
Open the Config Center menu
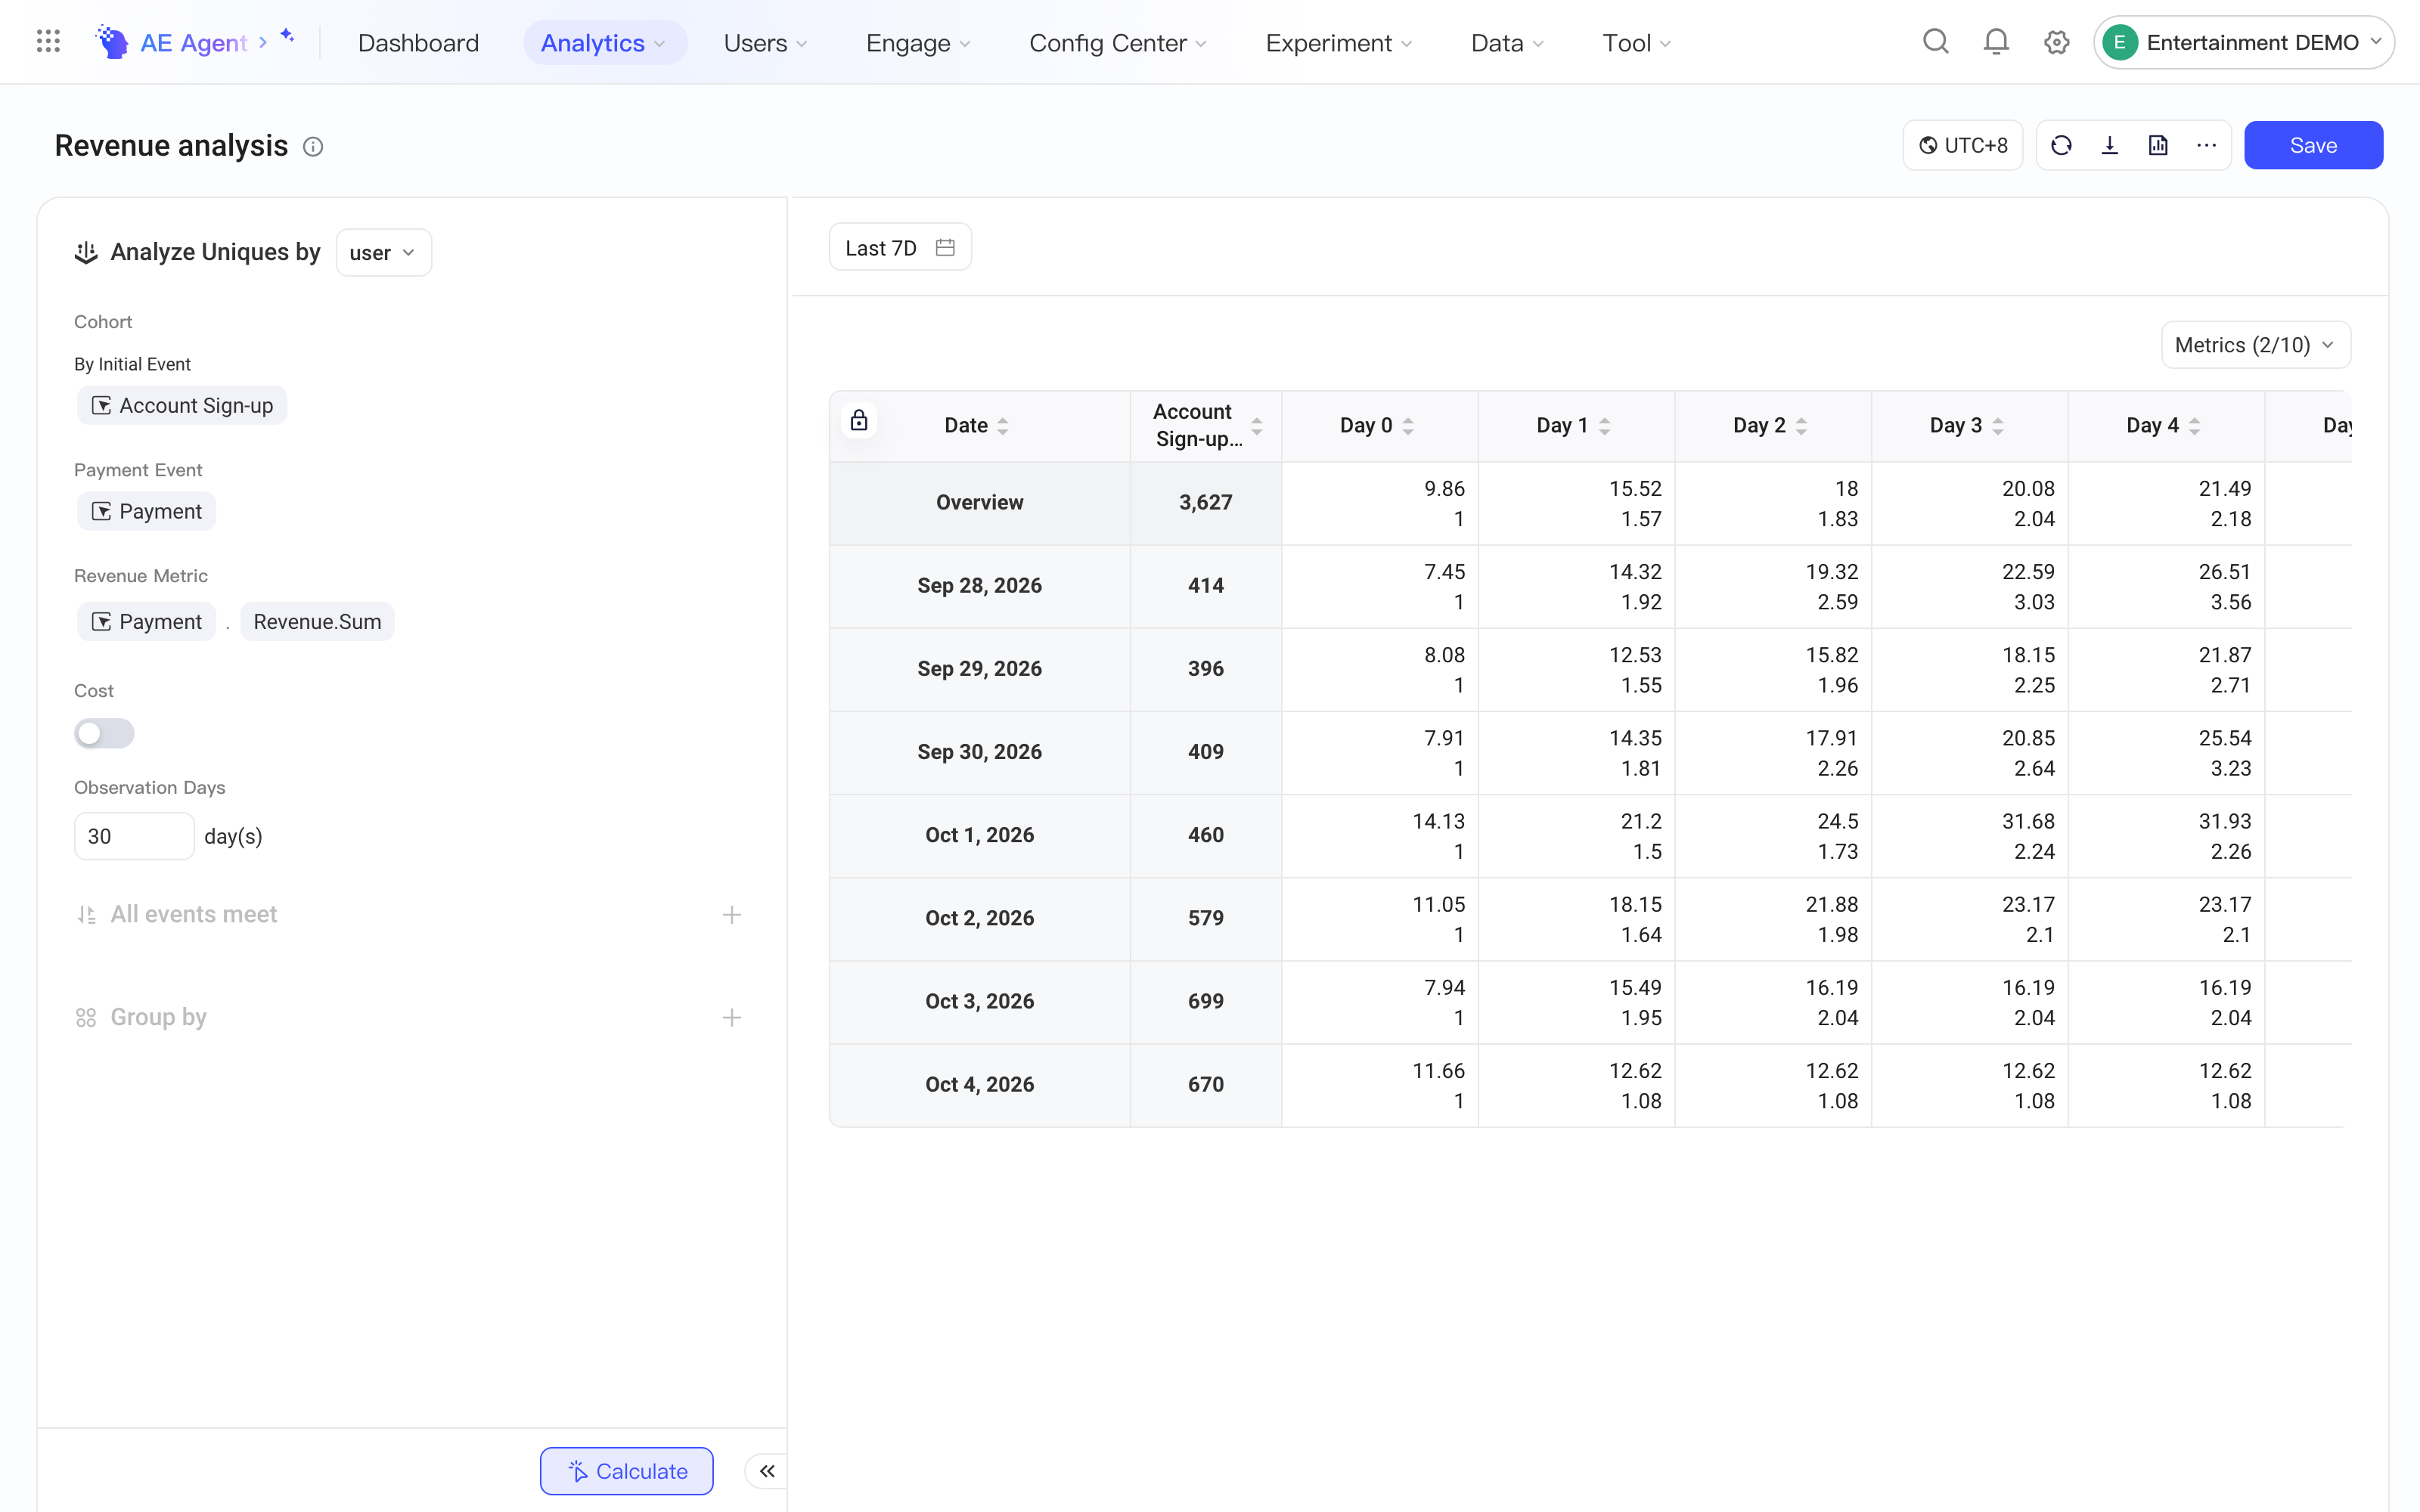[x=1118, y=43]
